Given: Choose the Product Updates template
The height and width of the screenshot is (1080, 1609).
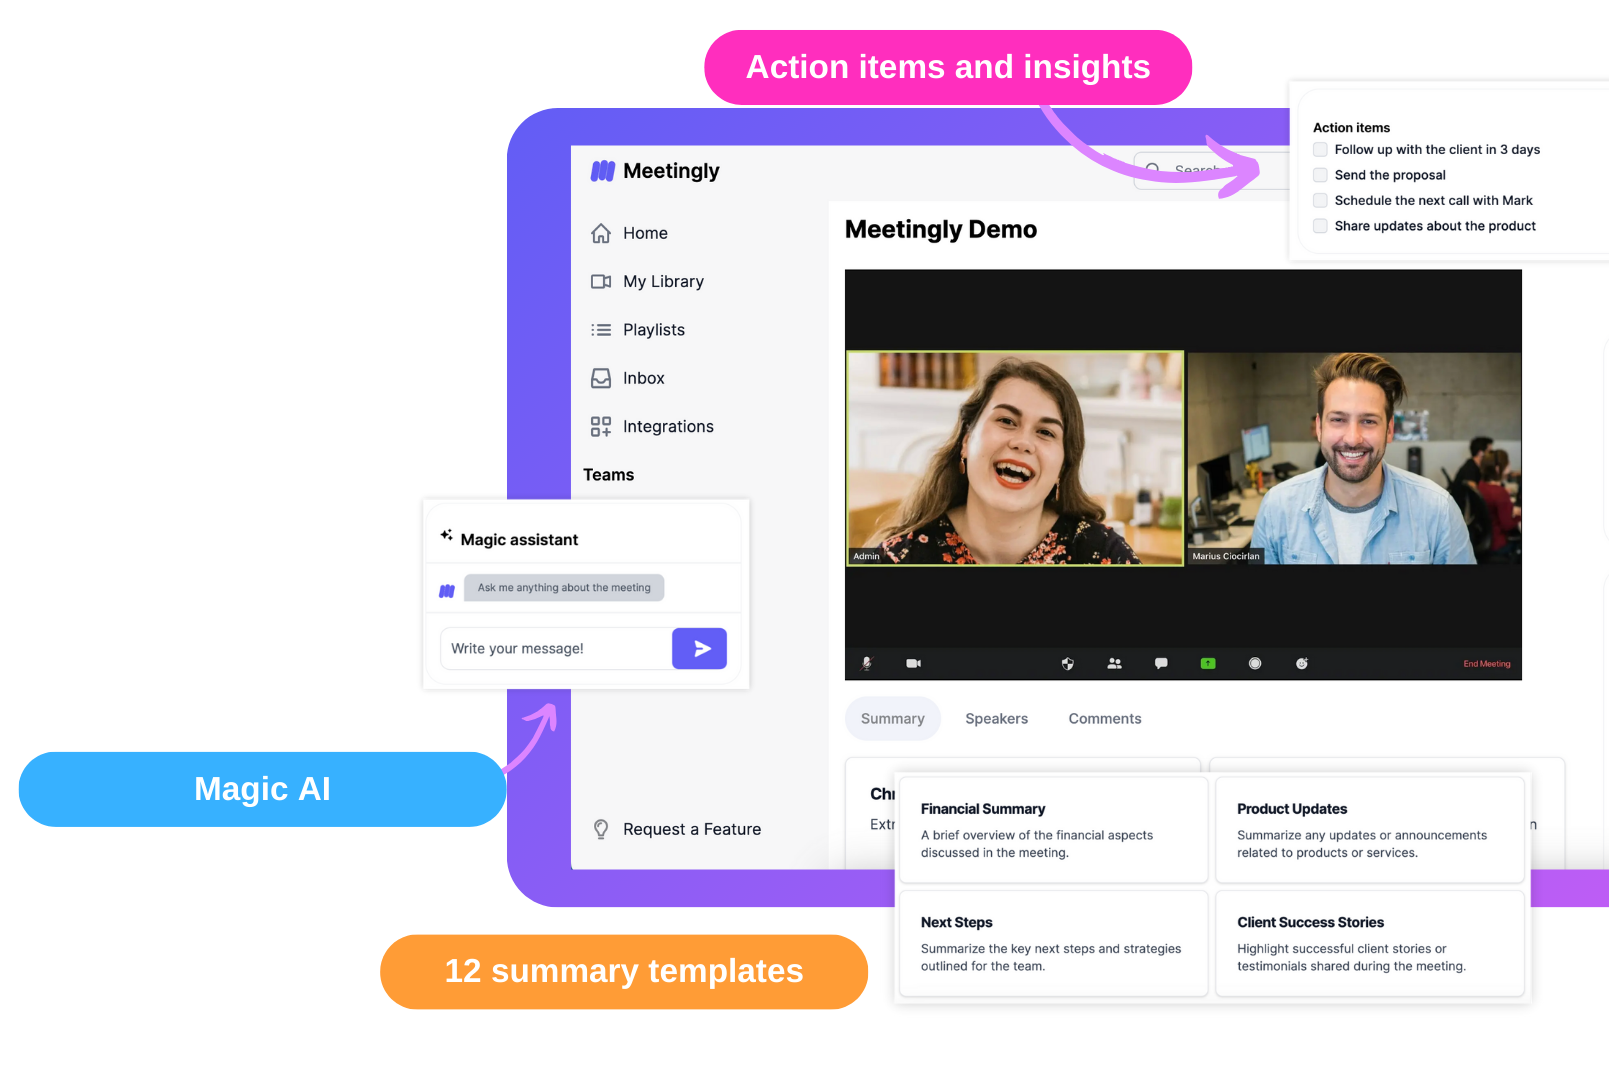Looking at the screenshot, I should click(1370, 830).
